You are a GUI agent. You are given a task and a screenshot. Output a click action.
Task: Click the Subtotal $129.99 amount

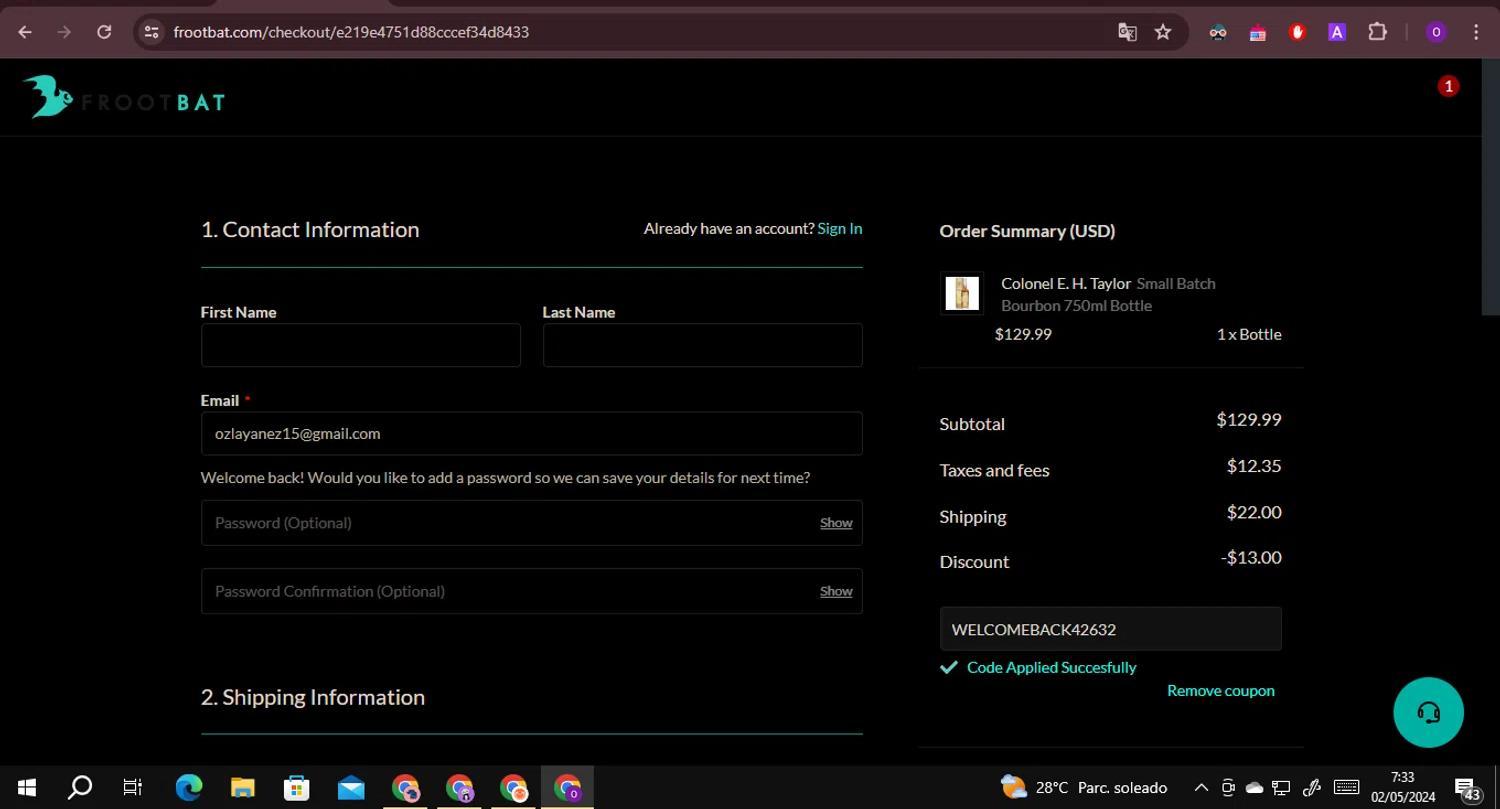click(1249, 420)
